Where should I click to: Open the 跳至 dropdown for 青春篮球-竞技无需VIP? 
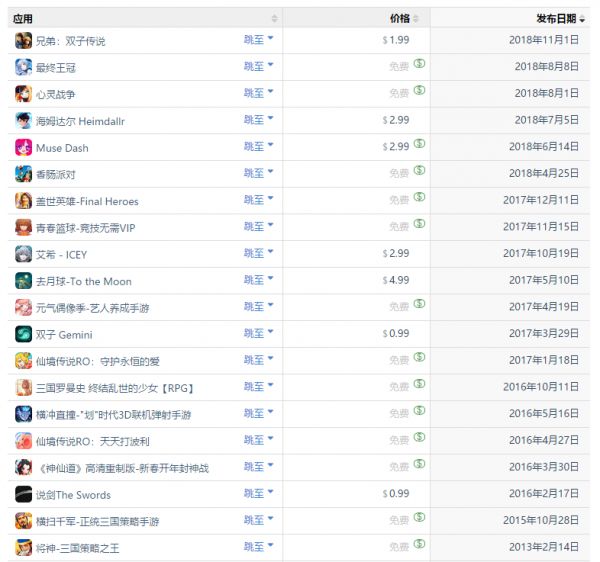[259, 227]
